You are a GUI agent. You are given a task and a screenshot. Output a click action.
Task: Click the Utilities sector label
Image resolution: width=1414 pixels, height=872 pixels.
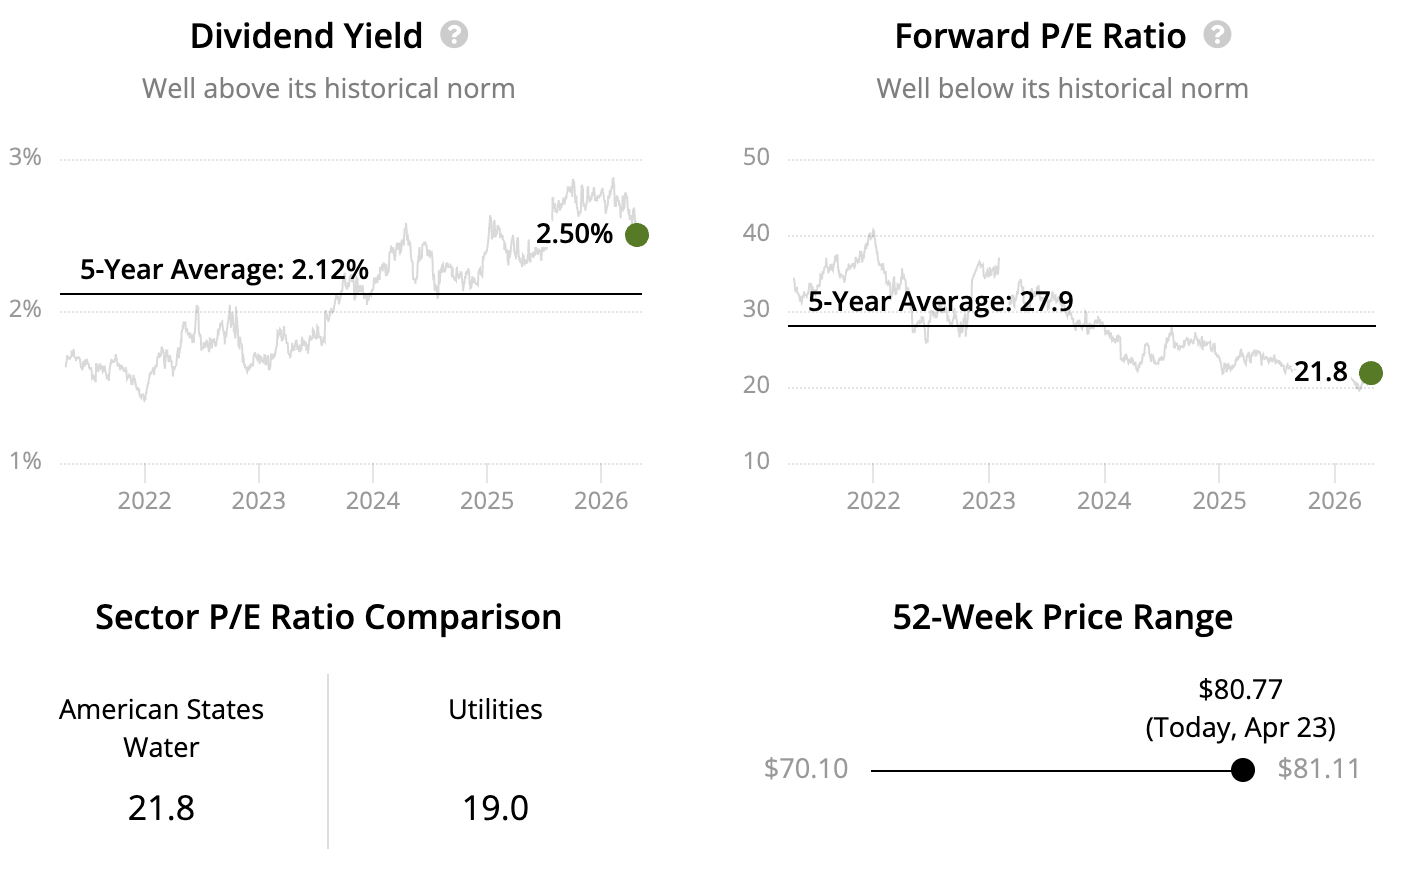495,710
